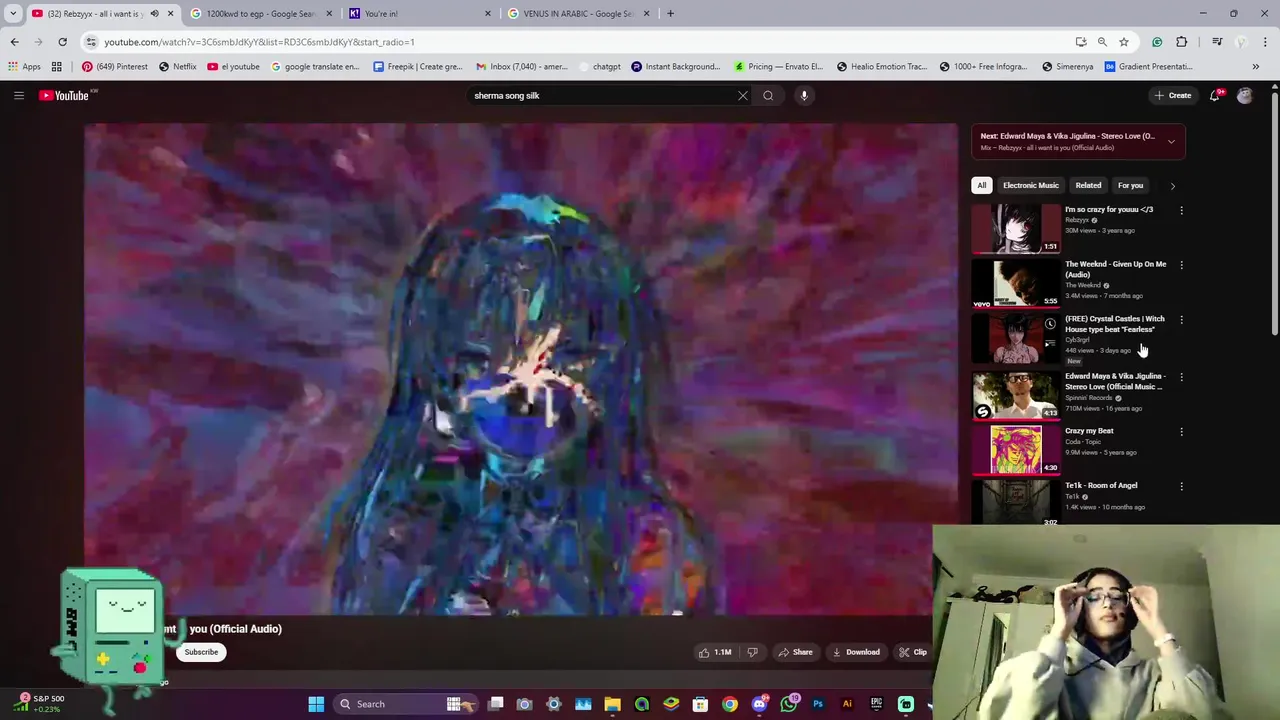Viewport: 1280px width, 720px height.
Task: Select the Electronic Music filter chip
Action: point(1031,185)
